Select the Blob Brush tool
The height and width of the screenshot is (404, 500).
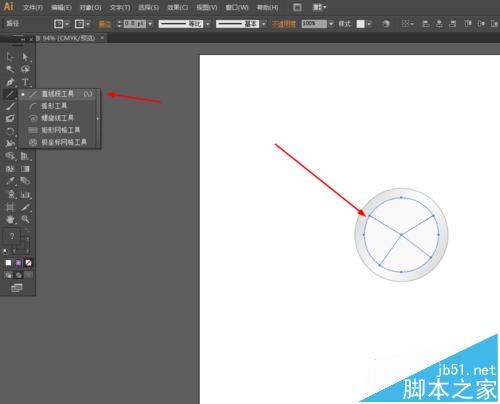[10, 119]
